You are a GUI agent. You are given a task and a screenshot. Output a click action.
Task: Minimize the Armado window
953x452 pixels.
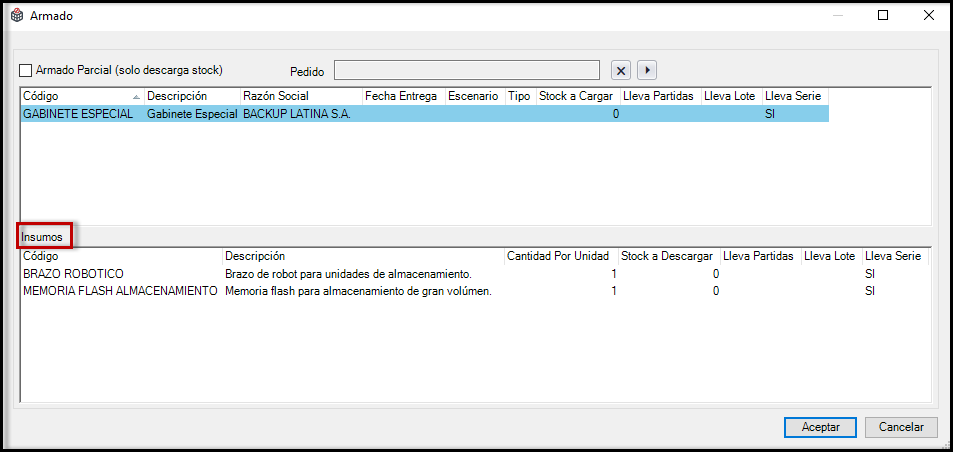pos(839,16)
